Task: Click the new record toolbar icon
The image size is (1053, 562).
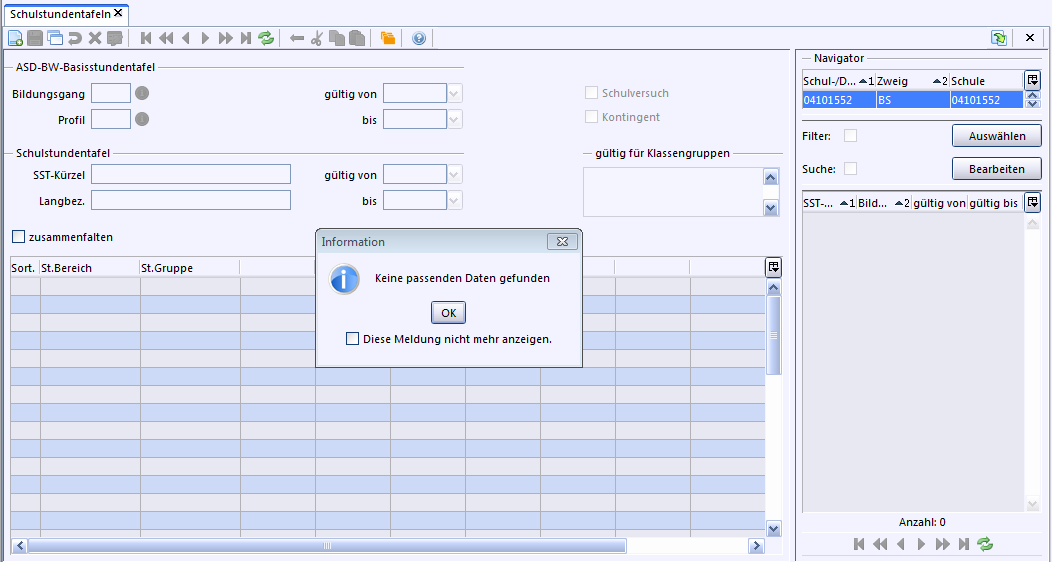Action: [x=15, y=38]
